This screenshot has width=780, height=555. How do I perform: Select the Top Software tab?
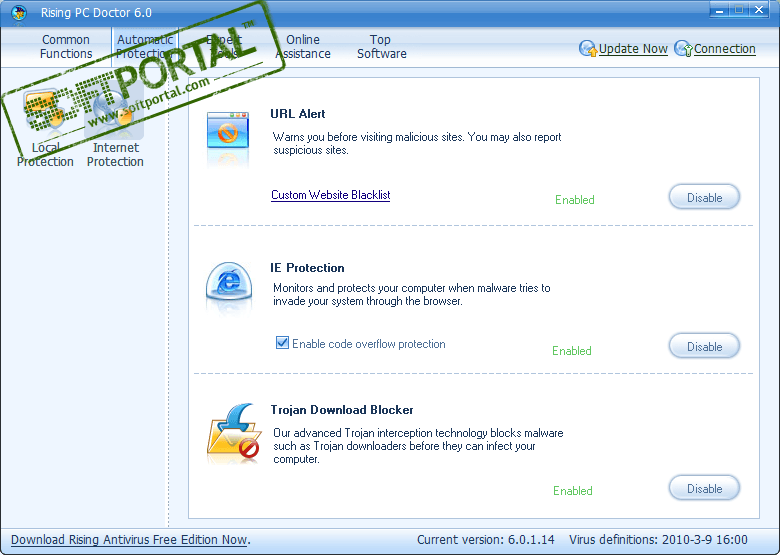point(382,47)
